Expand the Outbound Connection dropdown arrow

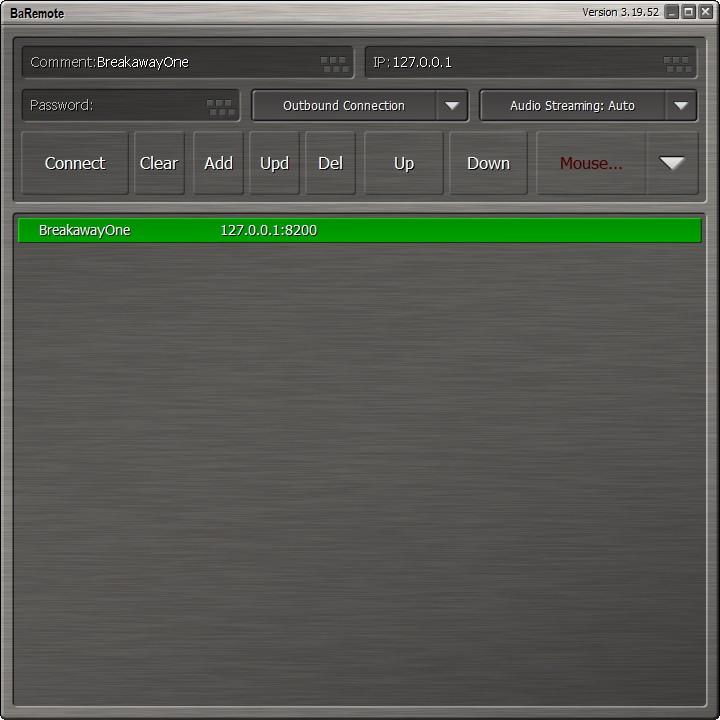point(452,106)
